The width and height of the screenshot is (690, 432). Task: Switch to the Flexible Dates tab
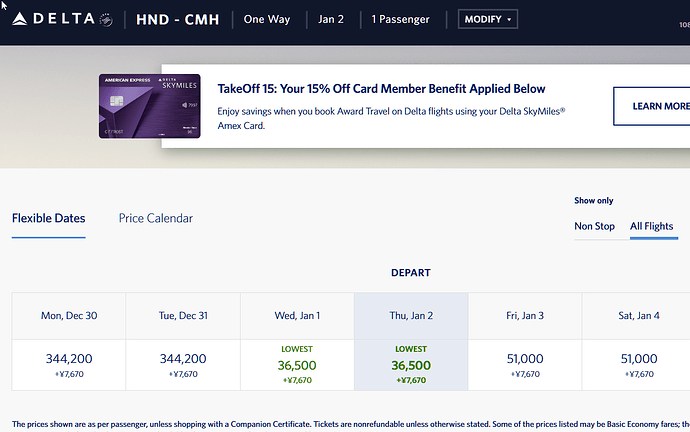[48, 218]
